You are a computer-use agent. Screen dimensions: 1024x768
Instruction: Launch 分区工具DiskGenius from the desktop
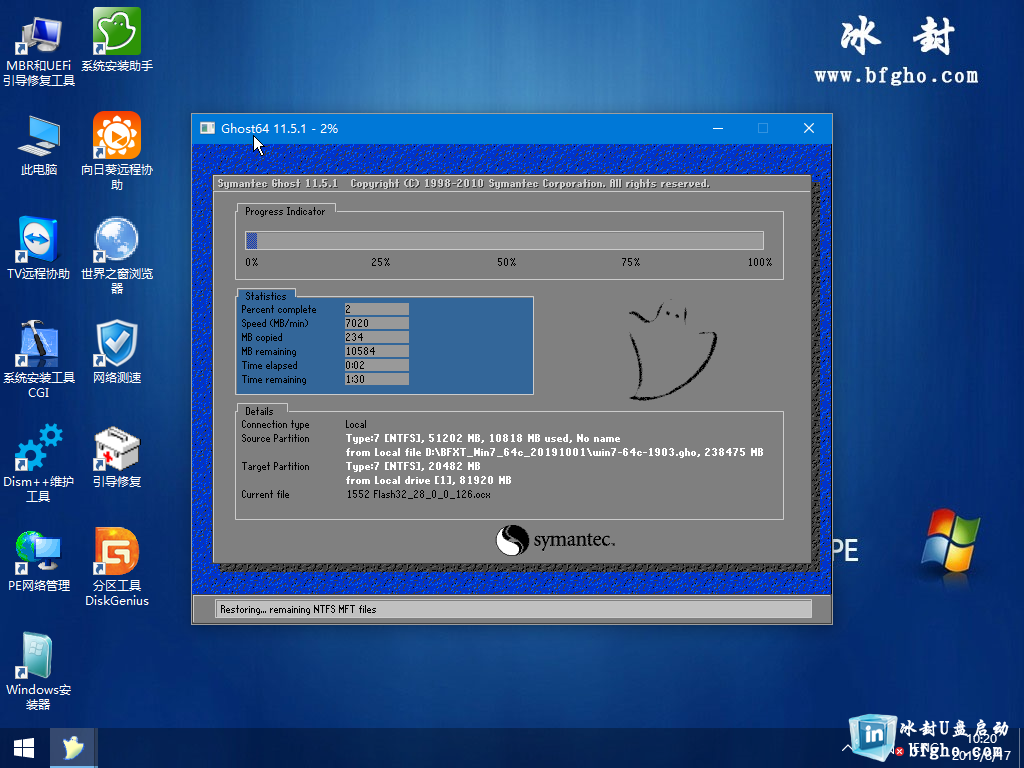tap(117, 567)
